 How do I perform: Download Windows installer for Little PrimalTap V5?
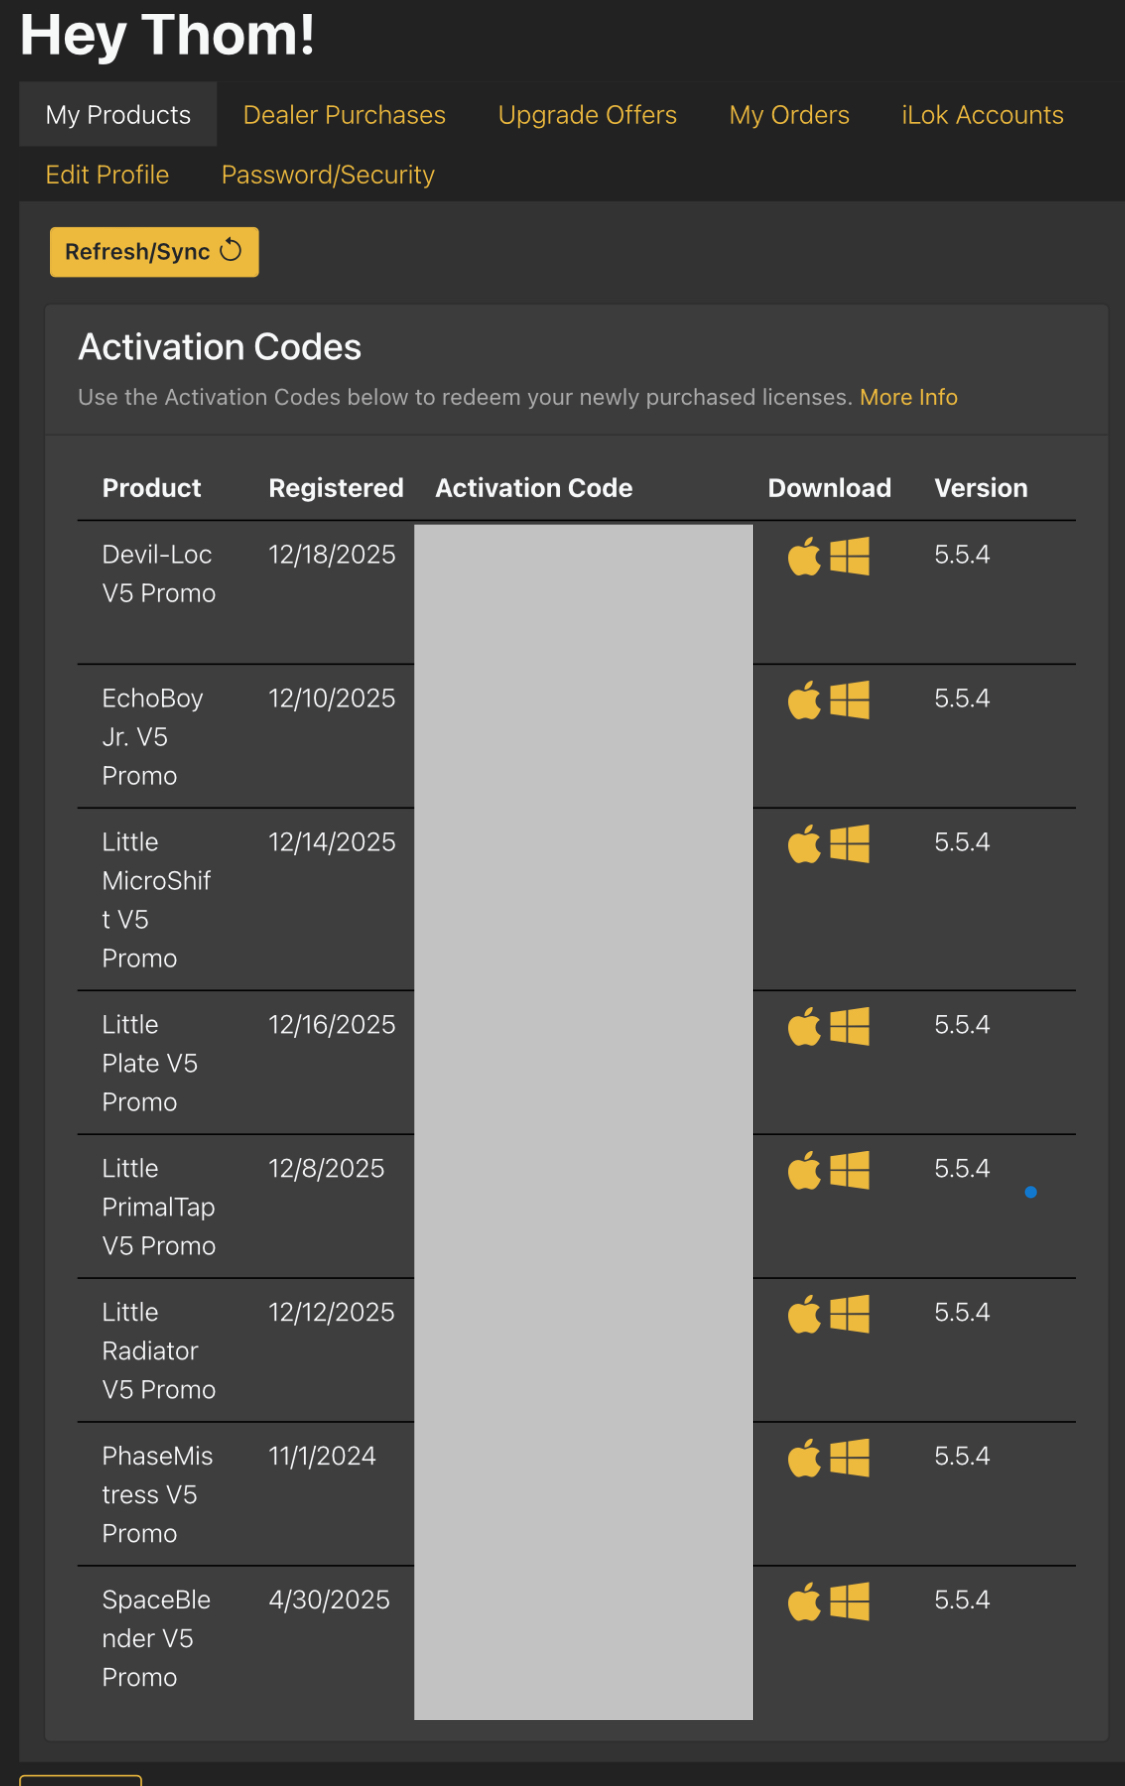coord(850,1170)
